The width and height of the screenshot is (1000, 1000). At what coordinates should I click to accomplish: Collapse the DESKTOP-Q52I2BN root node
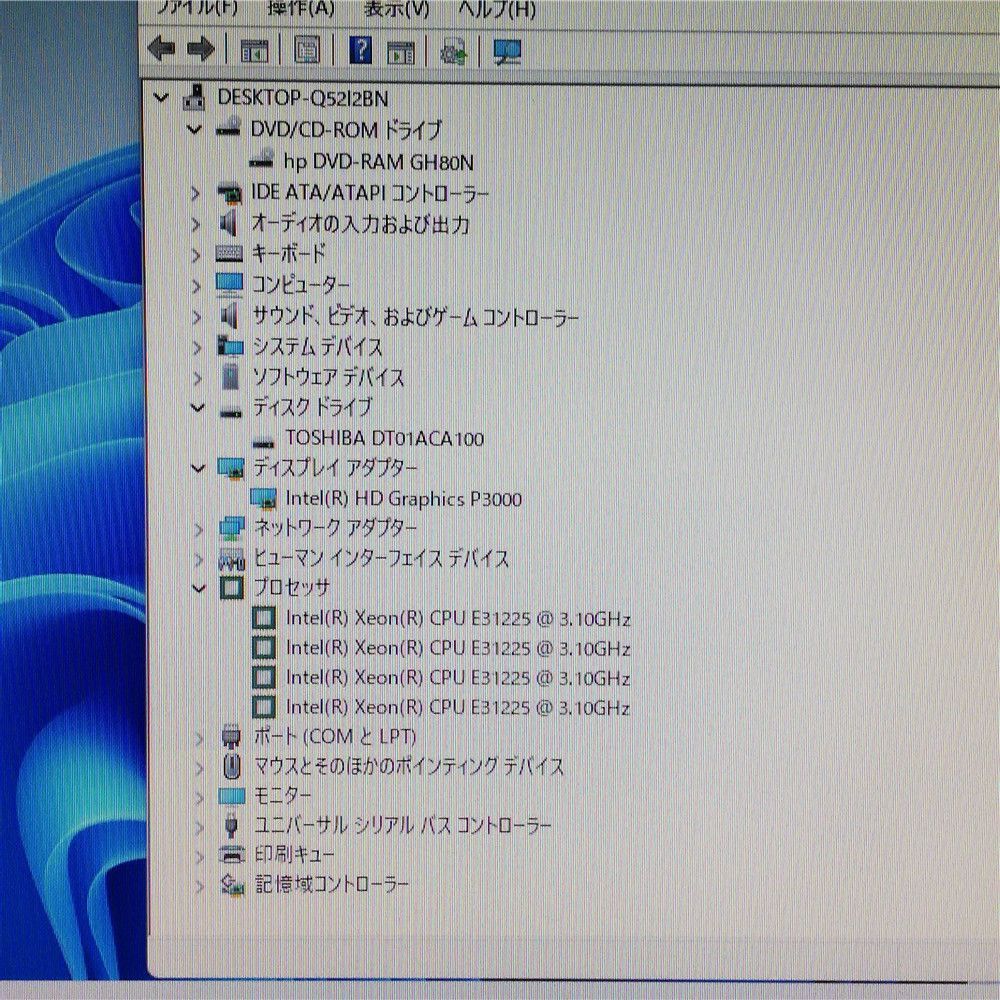161,98
